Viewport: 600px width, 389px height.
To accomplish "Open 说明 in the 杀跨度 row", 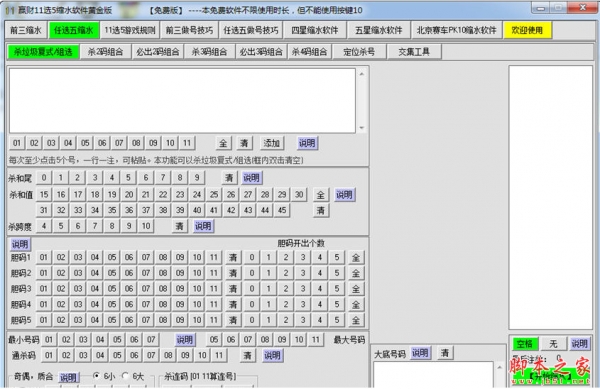I will 203,226.
